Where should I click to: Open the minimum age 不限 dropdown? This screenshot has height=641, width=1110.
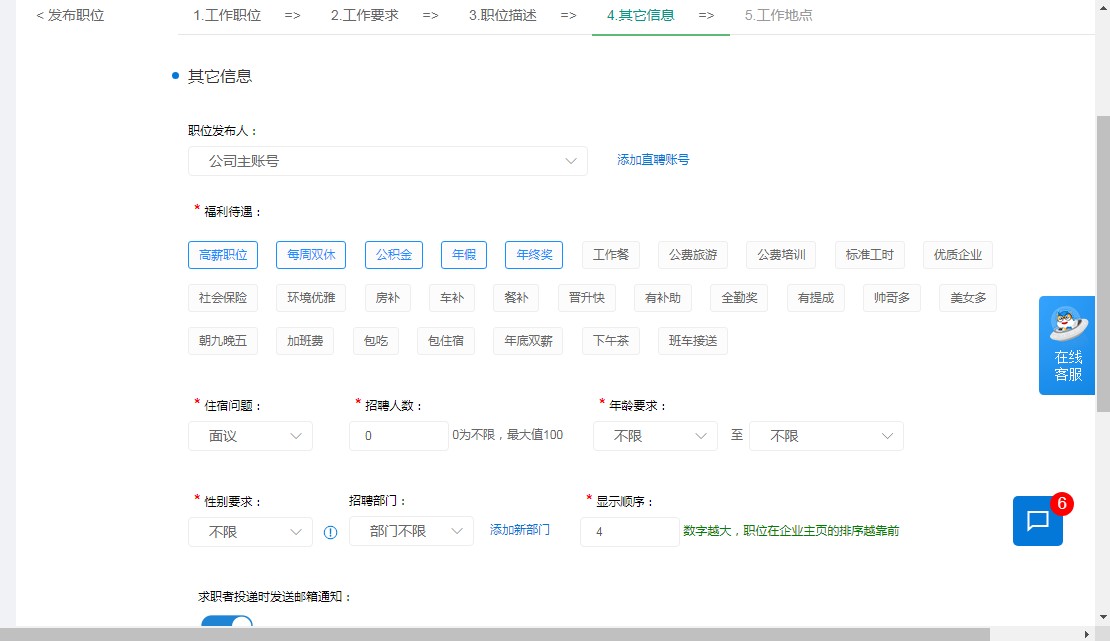(654, 435)
